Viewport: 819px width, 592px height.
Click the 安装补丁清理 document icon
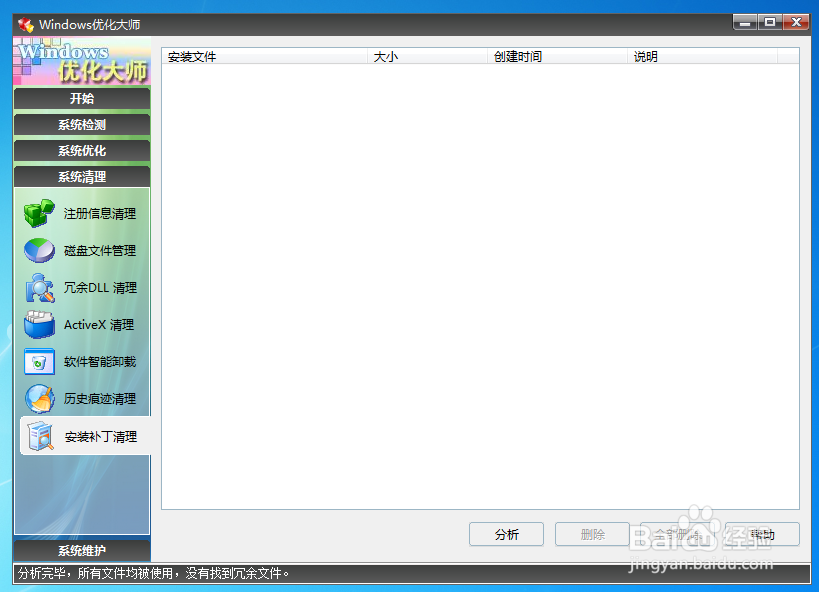coord(40,436)
